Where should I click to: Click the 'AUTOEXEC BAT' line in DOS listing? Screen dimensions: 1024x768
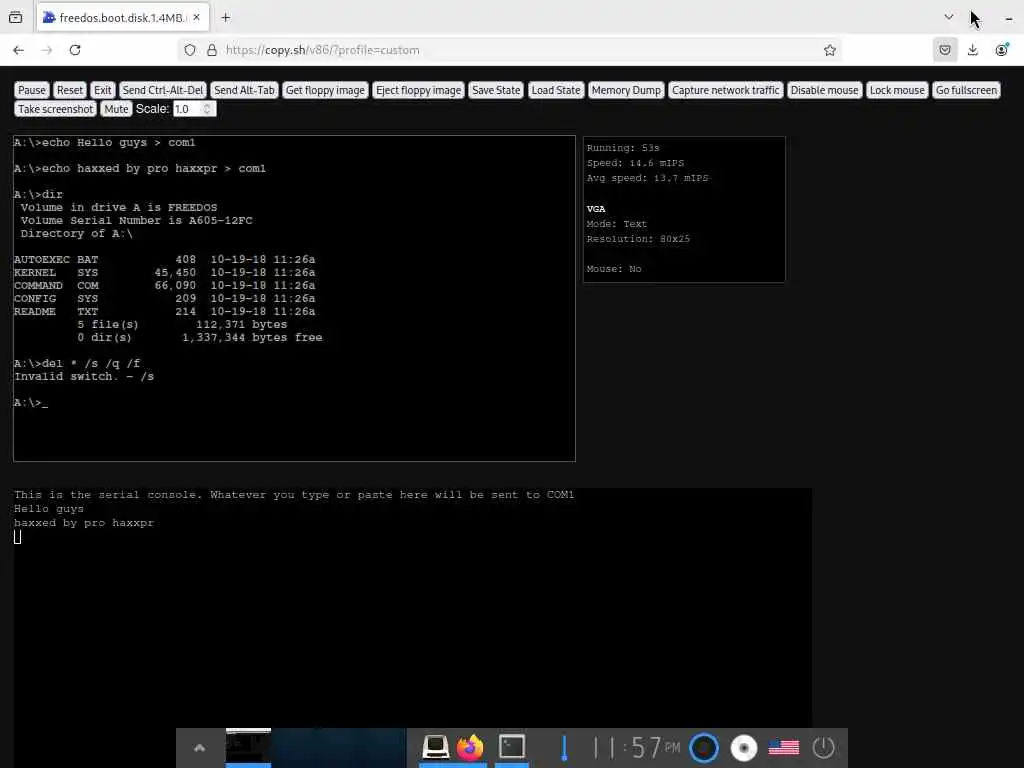click(x=165, y=259)
